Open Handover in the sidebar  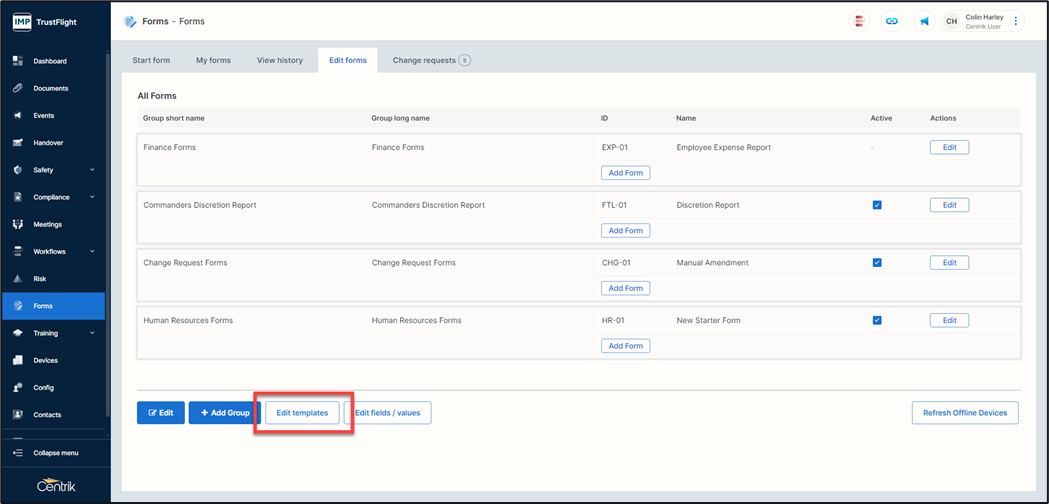pyautogui.click(x=48, y=143)
